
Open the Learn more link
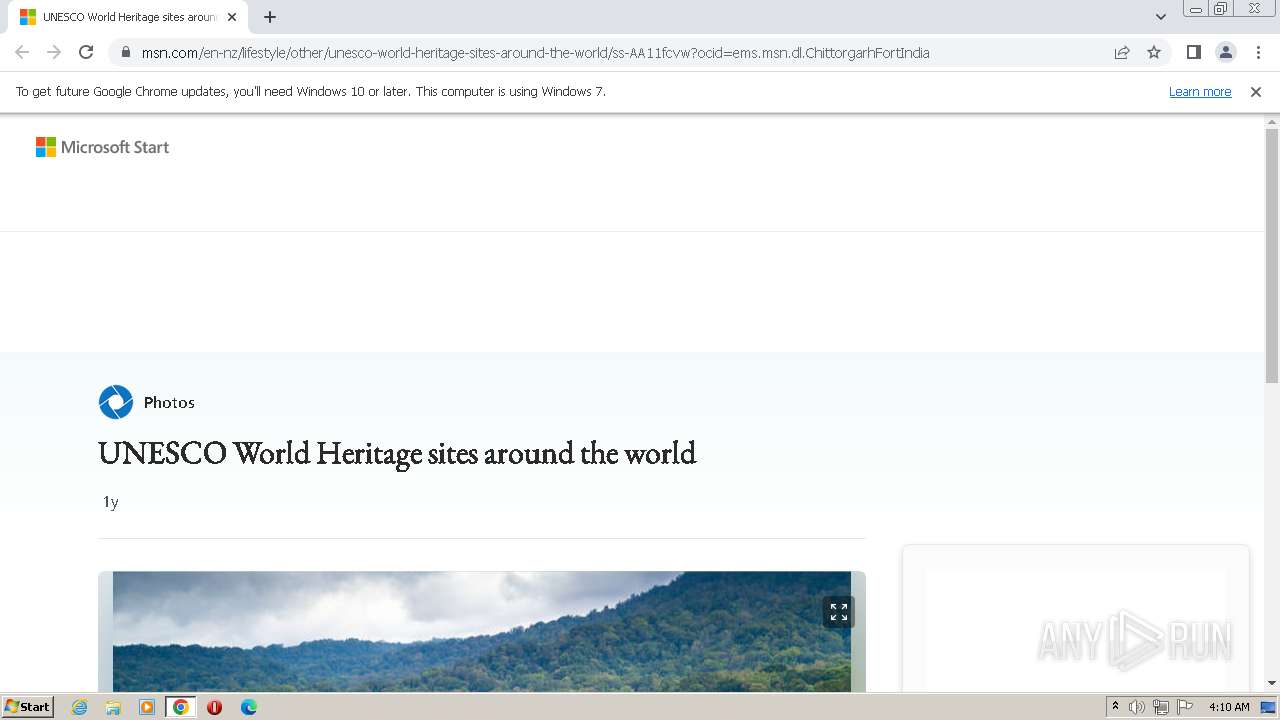coord(1200,91)
